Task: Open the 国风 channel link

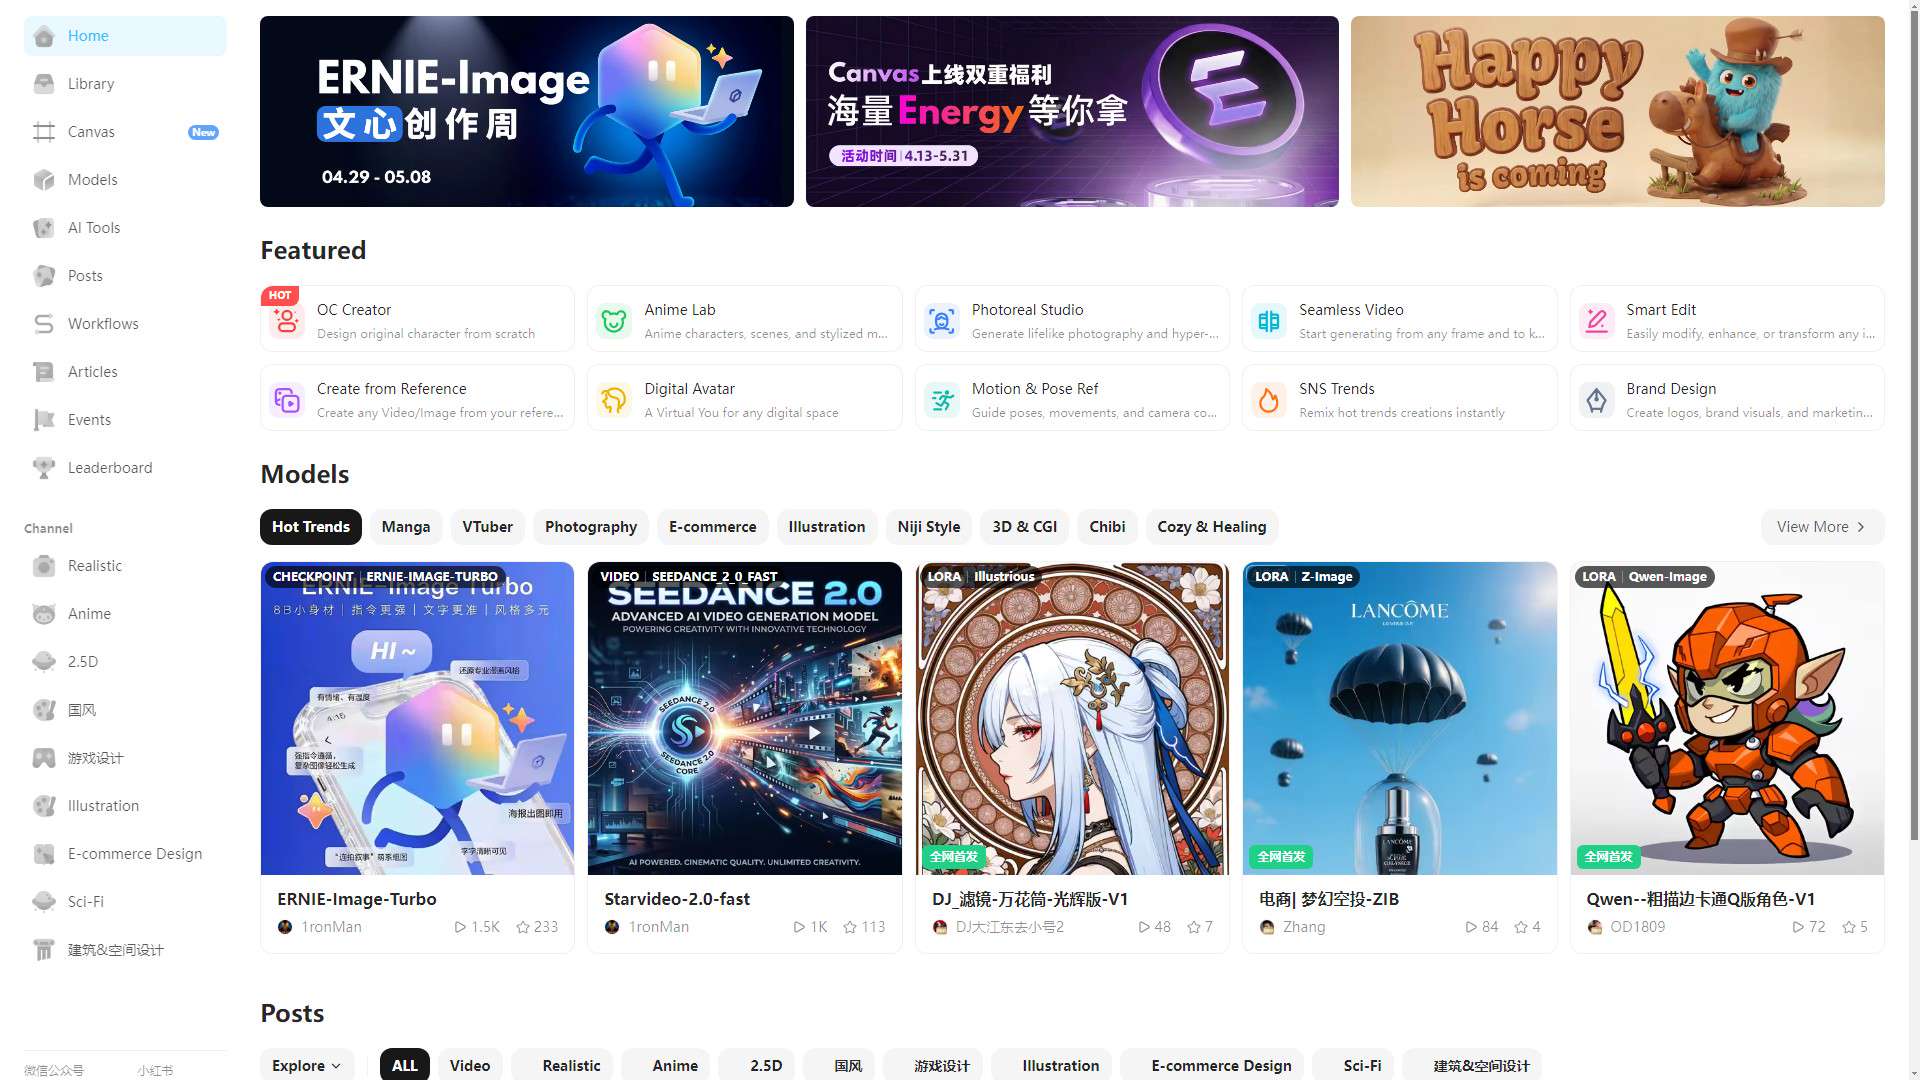Action: [x=125, y=710]
